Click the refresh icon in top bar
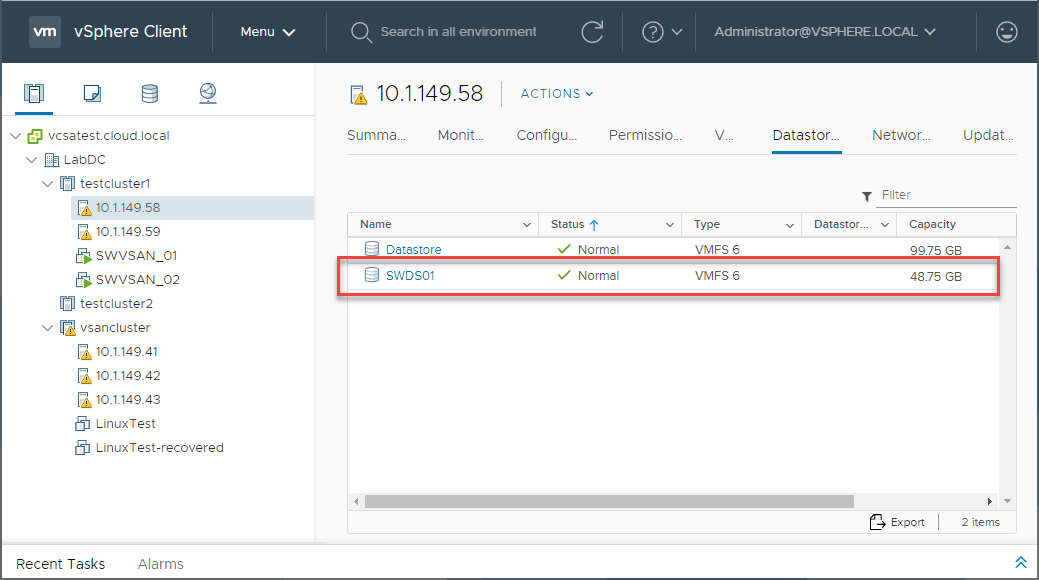Viewport: 1039px width, 580px height. click(592, 32)
